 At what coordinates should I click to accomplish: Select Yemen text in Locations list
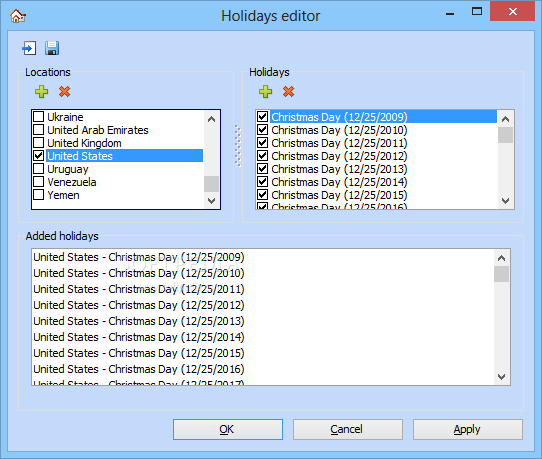pyautogui.click(x=63, y=195)
